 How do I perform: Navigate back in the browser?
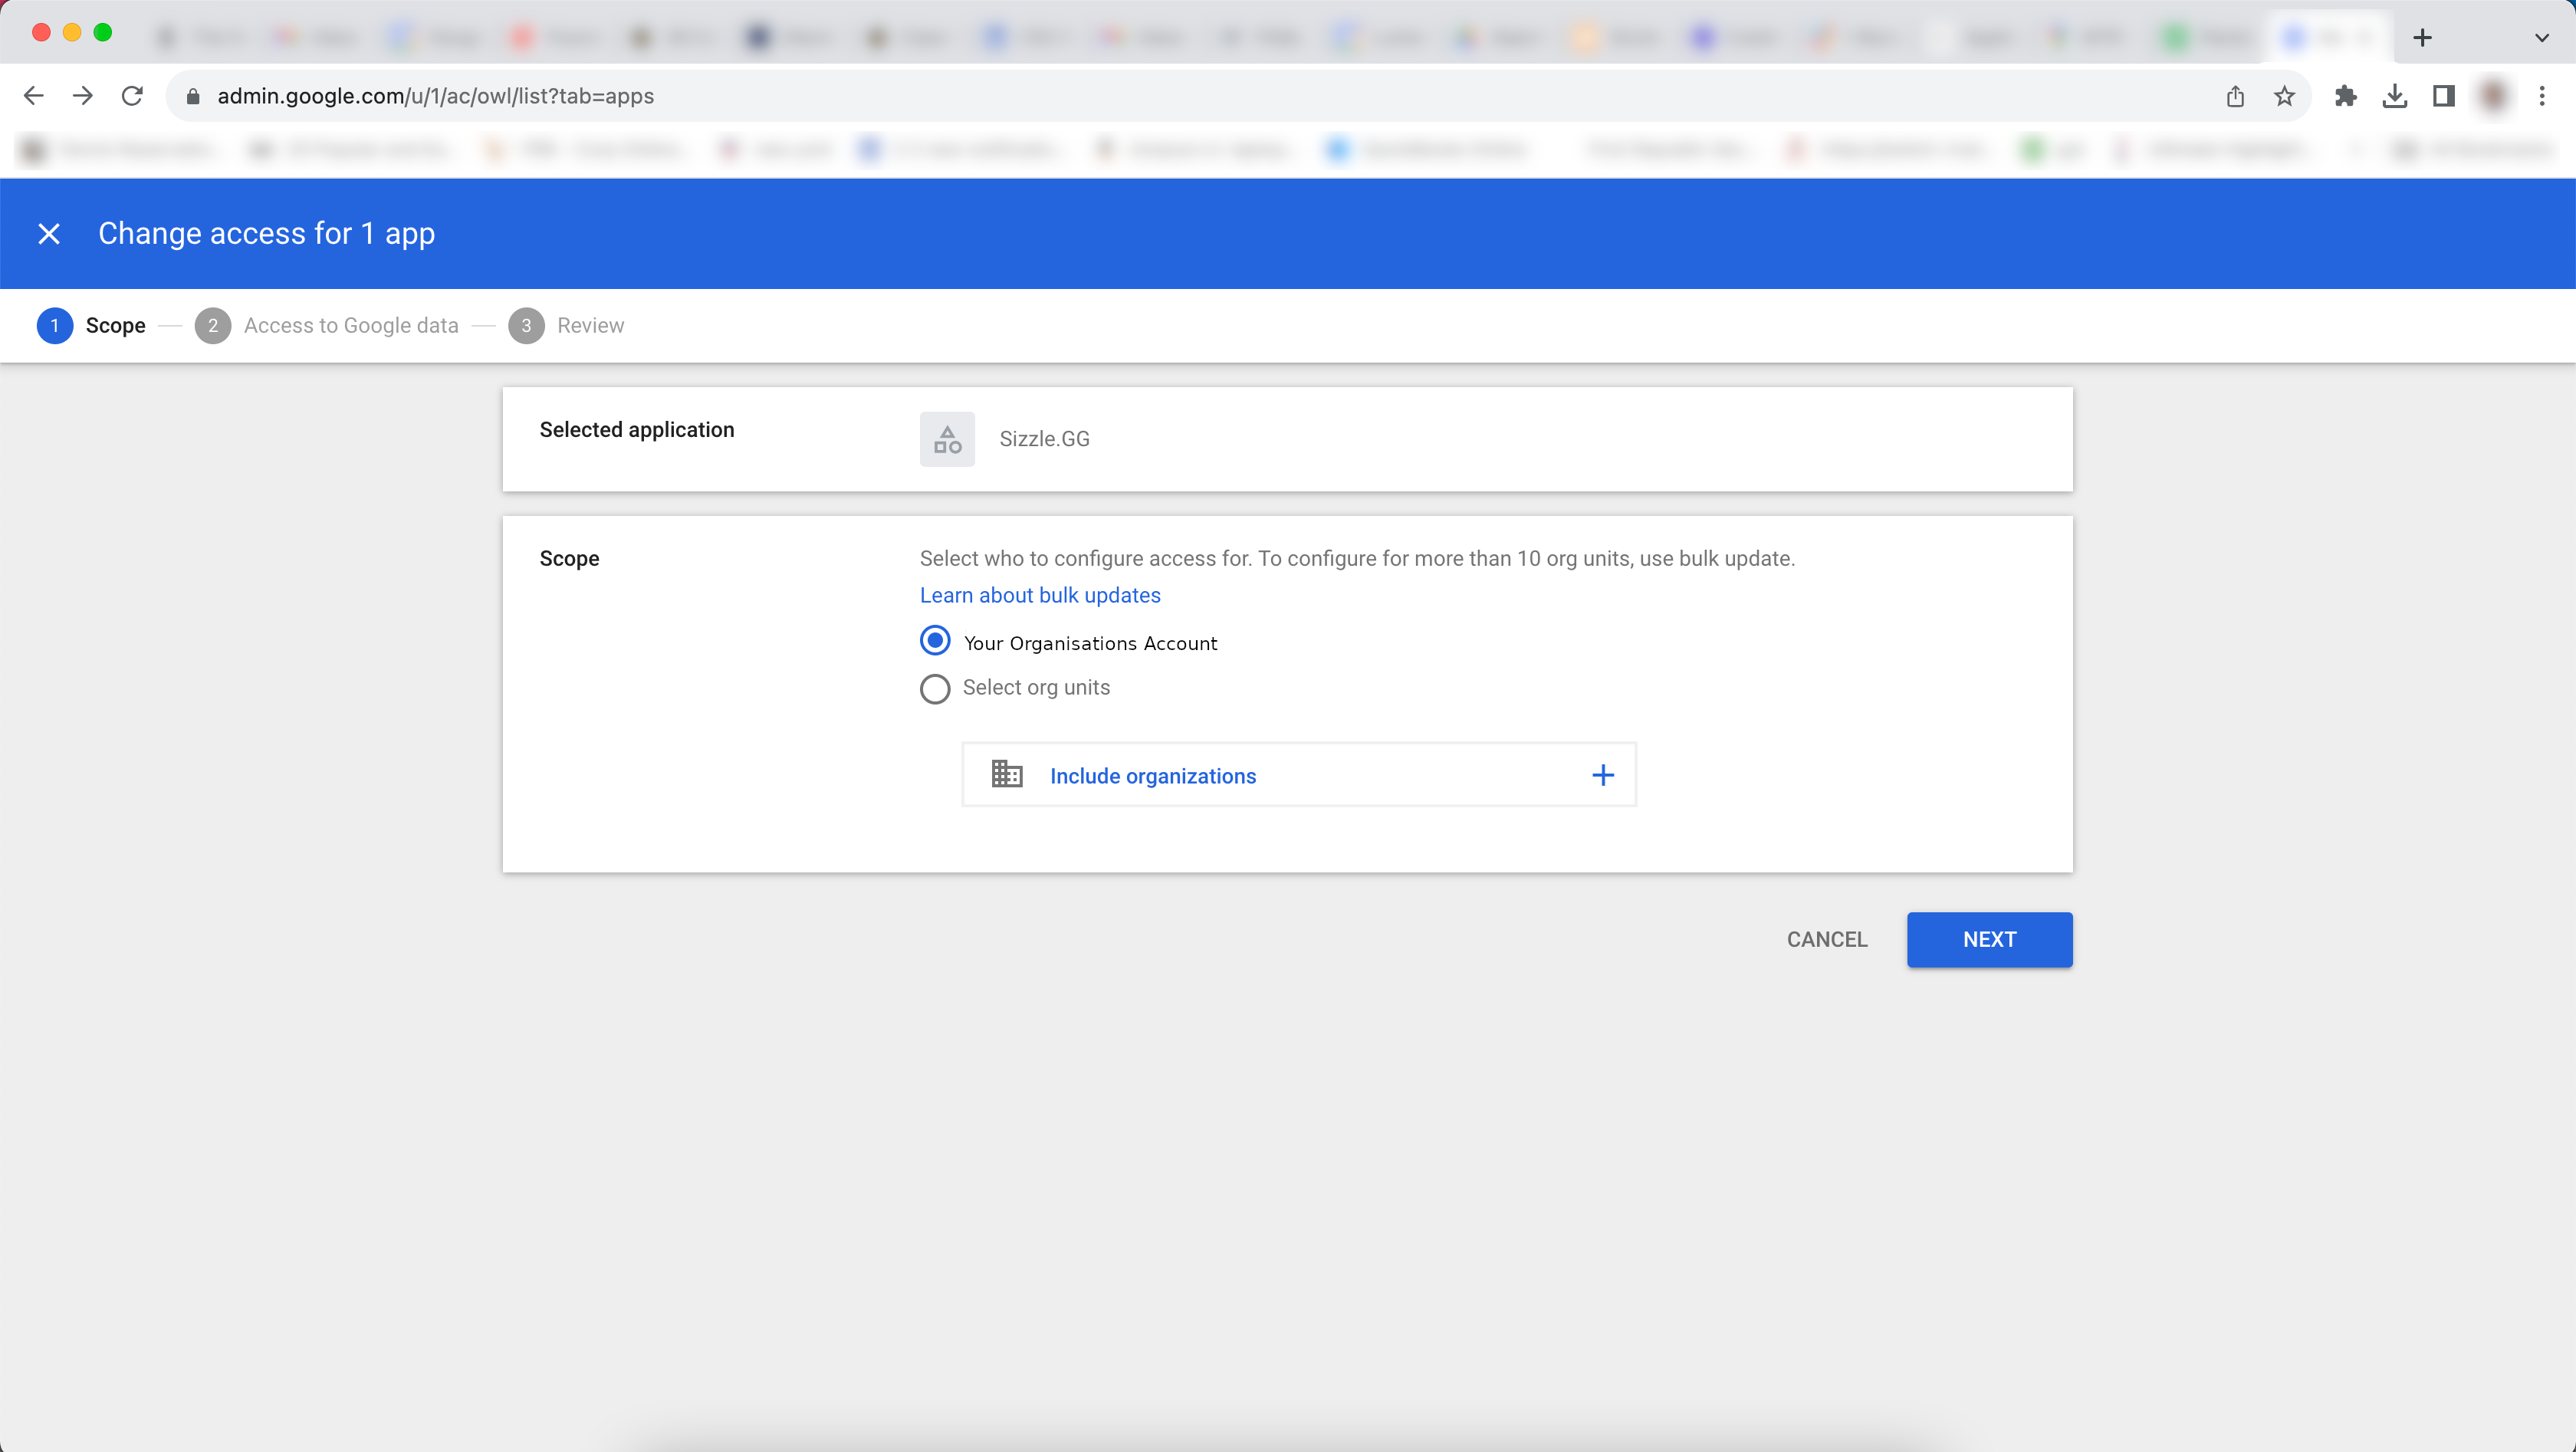[33, 96]
